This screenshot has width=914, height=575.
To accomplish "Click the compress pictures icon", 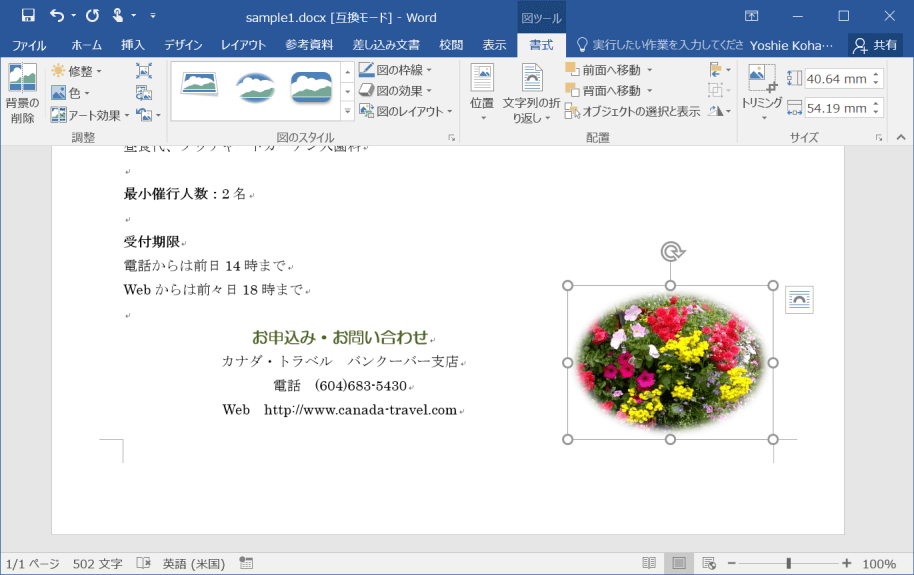I will pyautogui.click(x=144, y=71).
